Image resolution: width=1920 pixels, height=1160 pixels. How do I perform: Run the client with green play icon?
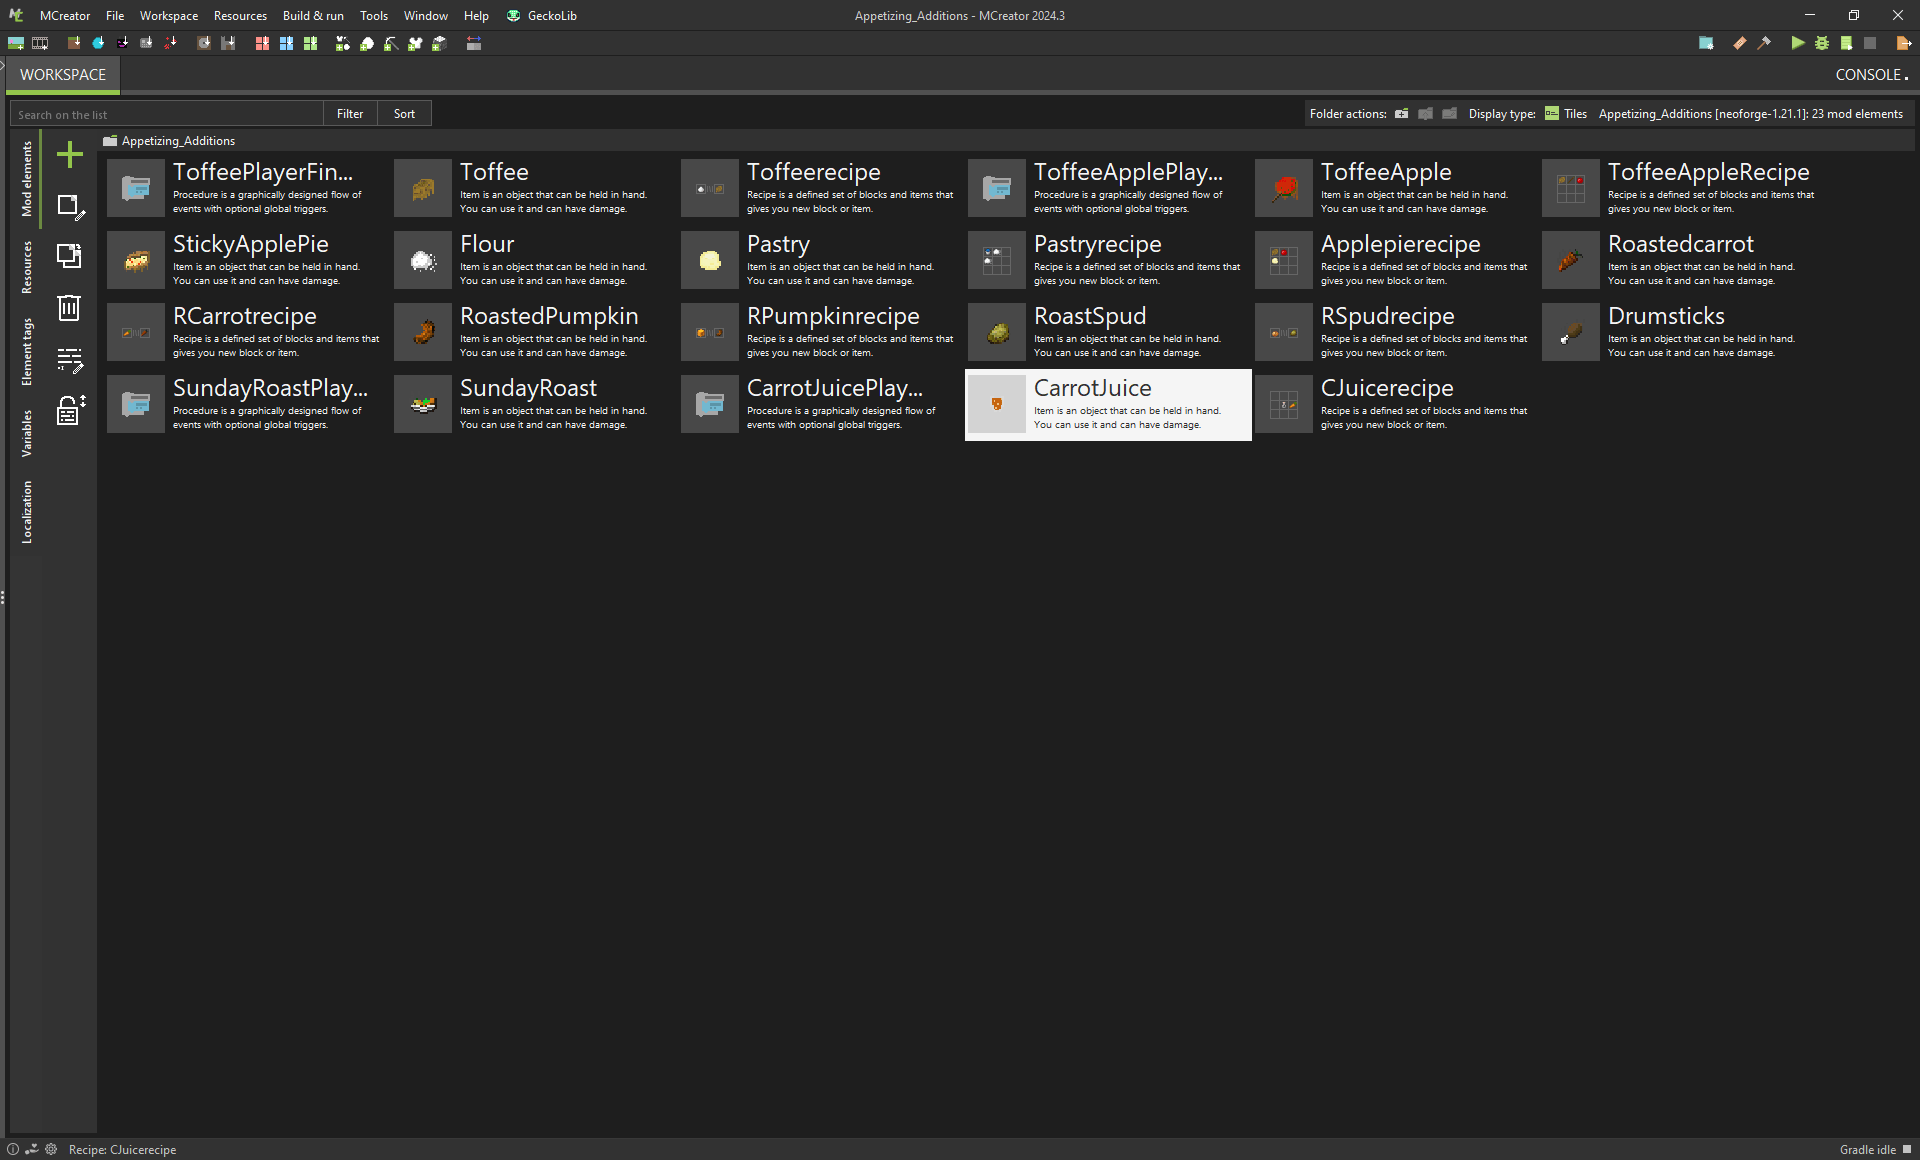tap(1797, 43)
